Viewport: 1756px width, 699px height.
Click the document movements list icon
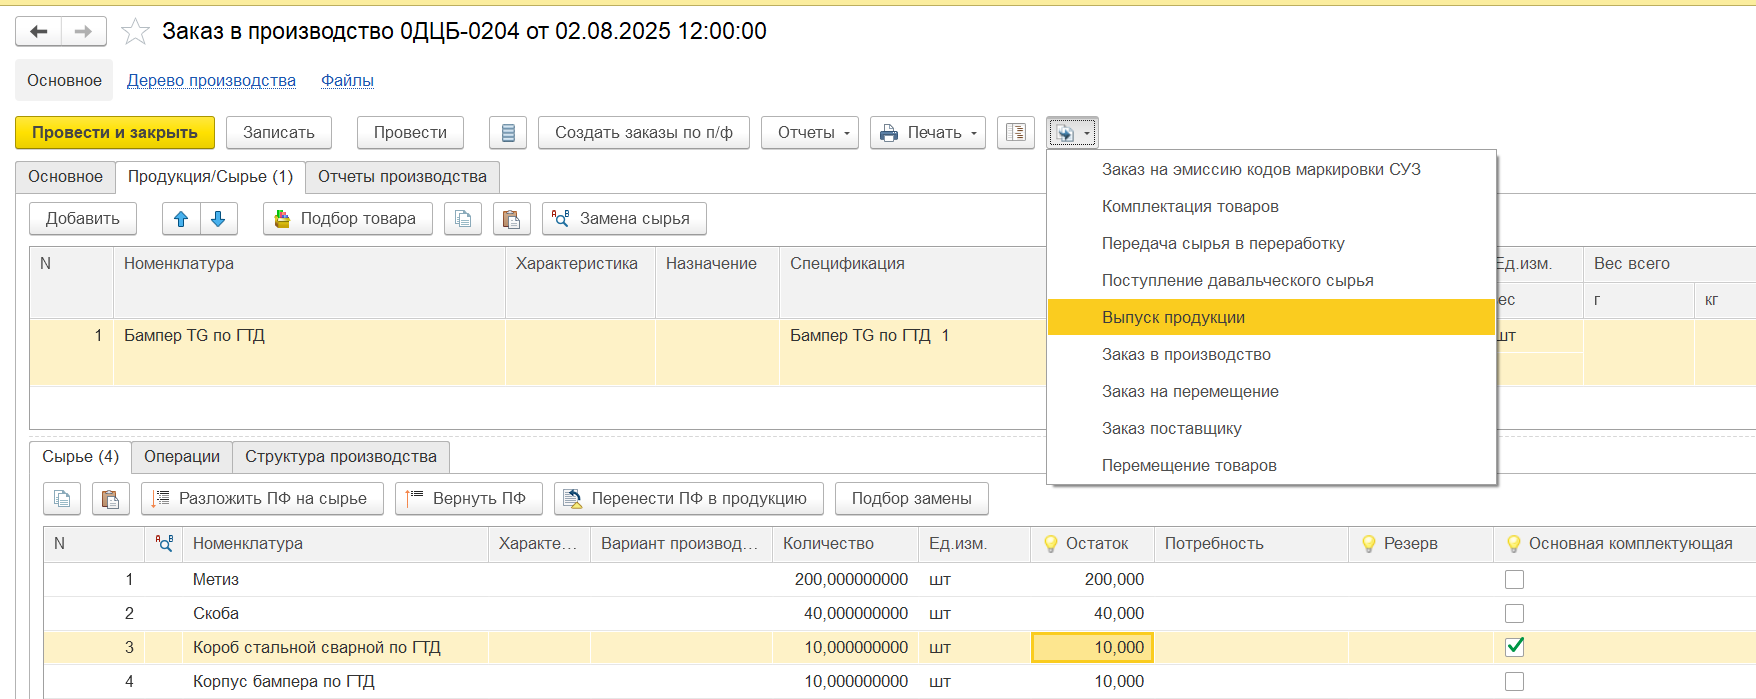tap(508, 133)
